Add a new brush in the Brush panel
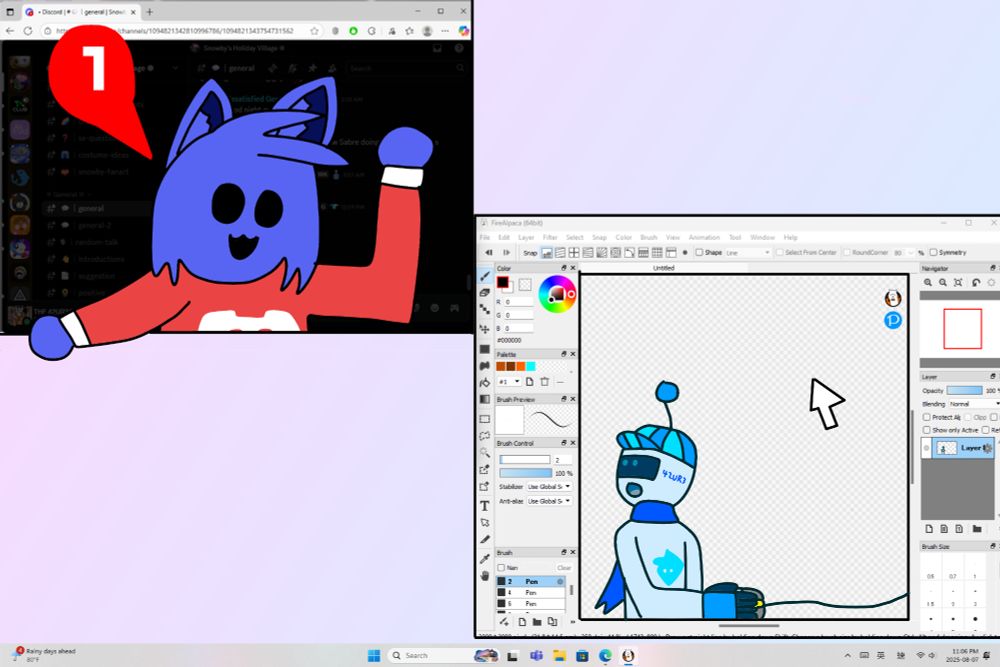The image size is (1000, 667). click(522, 622)
